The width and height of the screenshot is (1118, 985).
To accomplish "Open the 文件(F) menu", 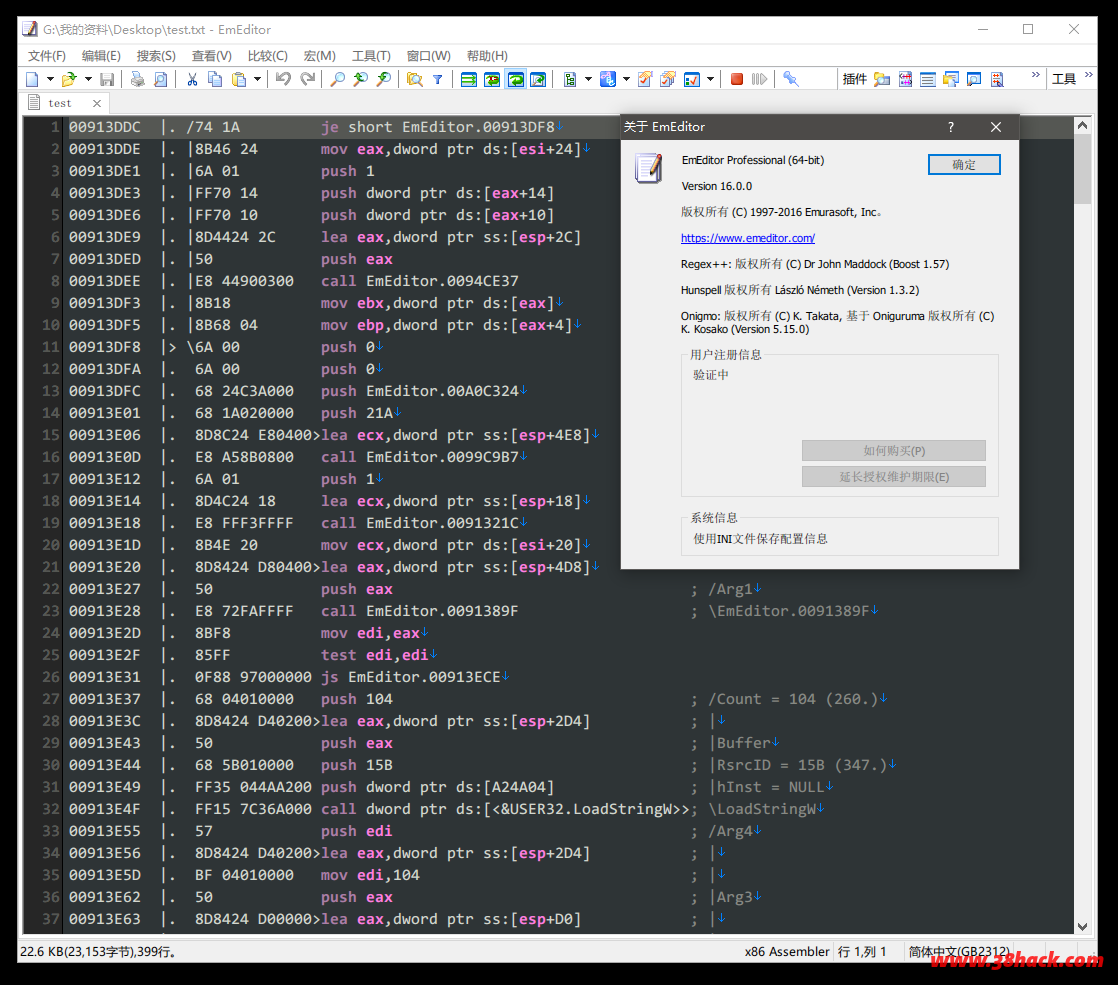I will pos(47,56).
